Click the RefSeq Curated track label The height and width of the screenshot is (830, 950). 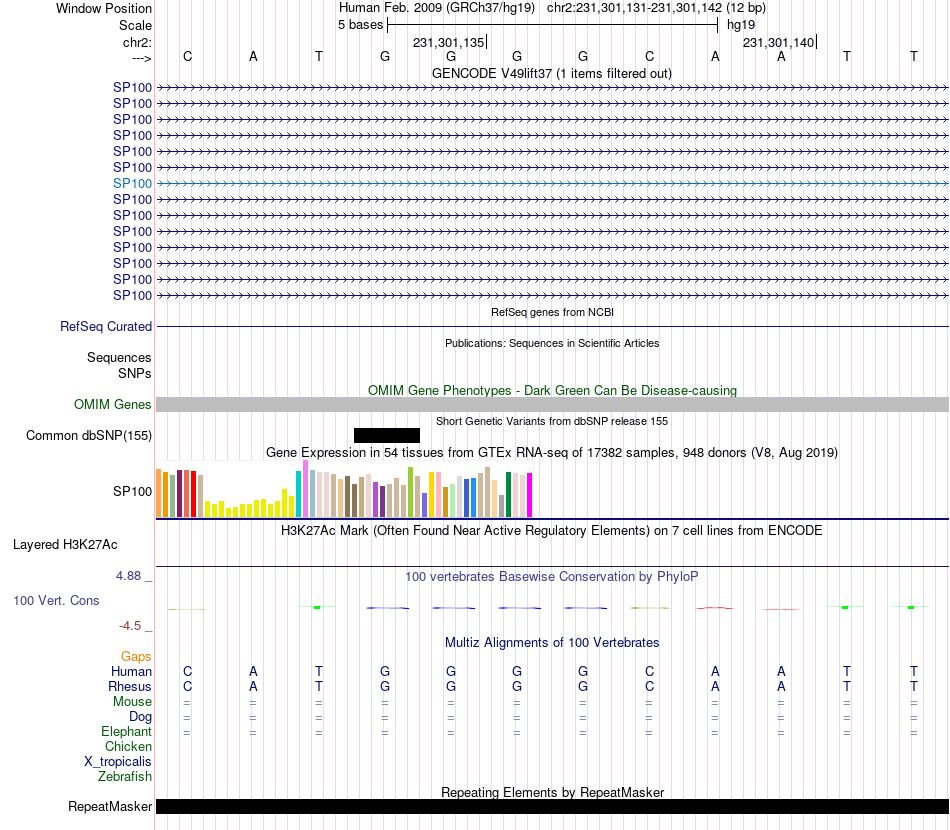[106, 326]
